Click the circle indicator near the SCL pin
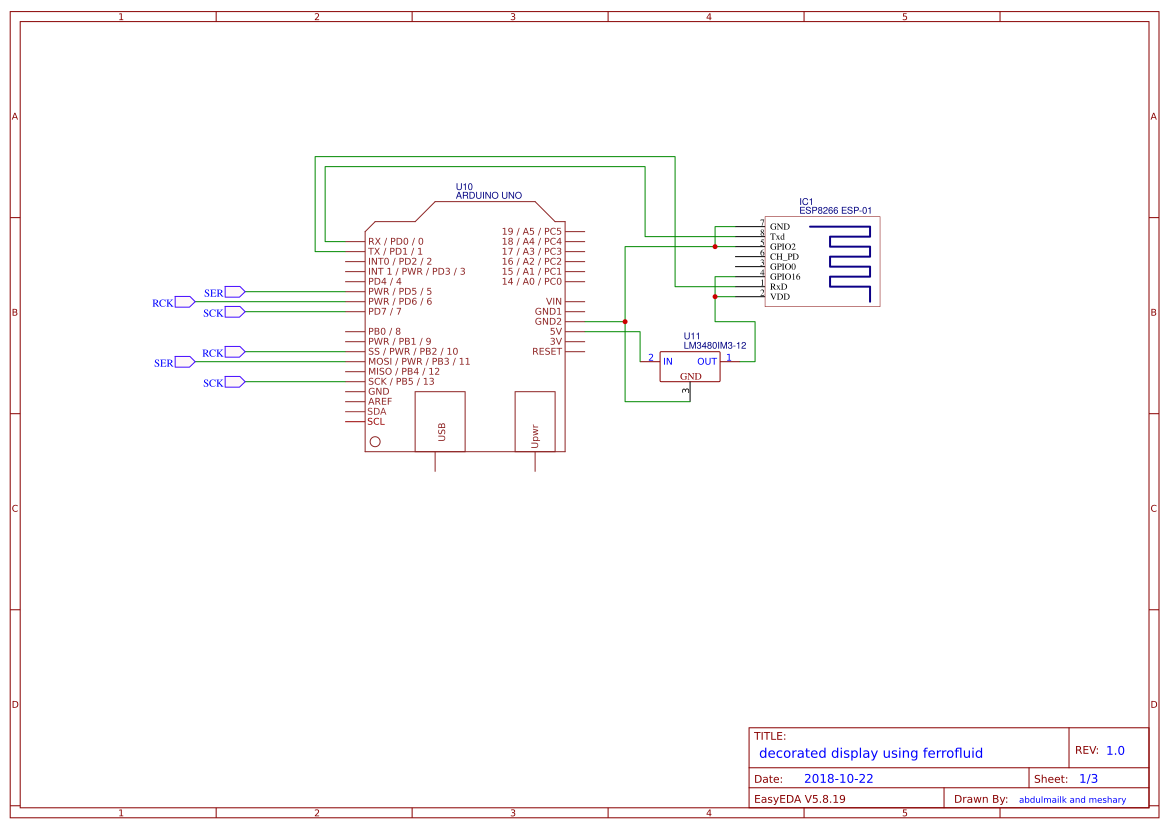 375,440
